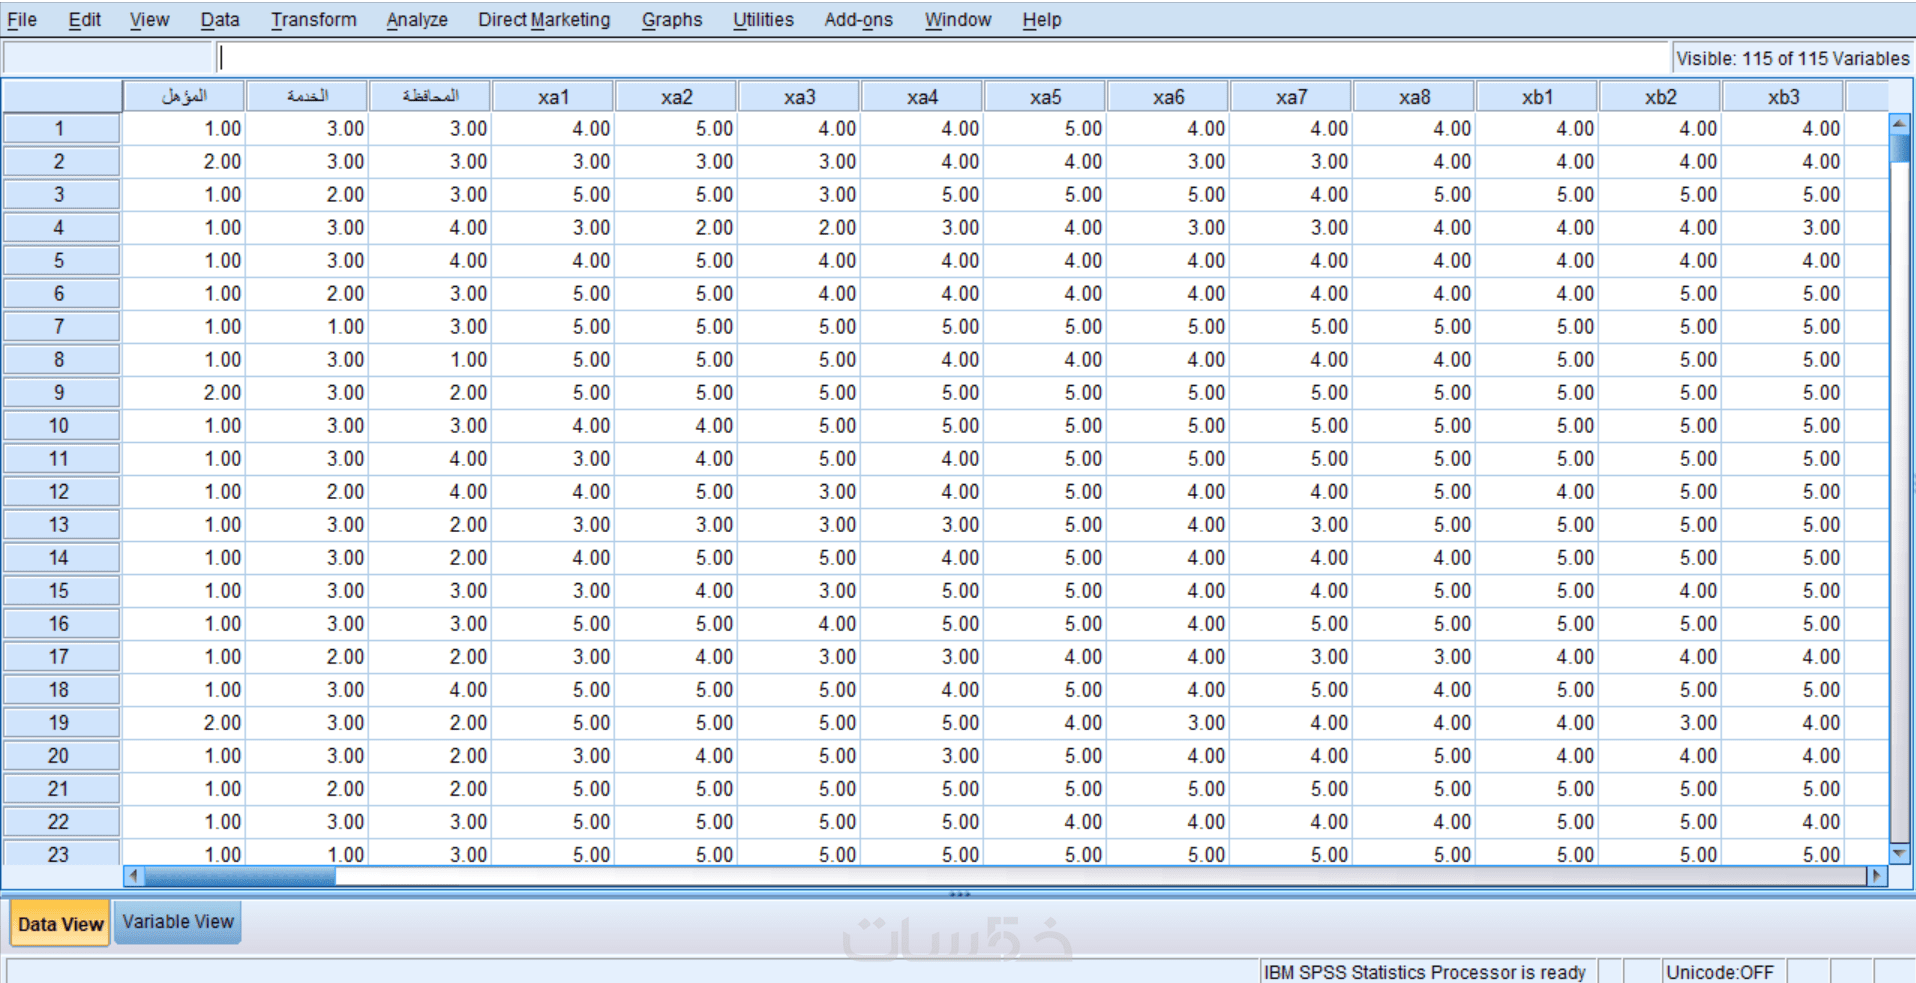Image resolution: width=1916 pixels, height=983 pixels.
Task: Click the xa4 cell in row 13
Action: click(922, 524)
